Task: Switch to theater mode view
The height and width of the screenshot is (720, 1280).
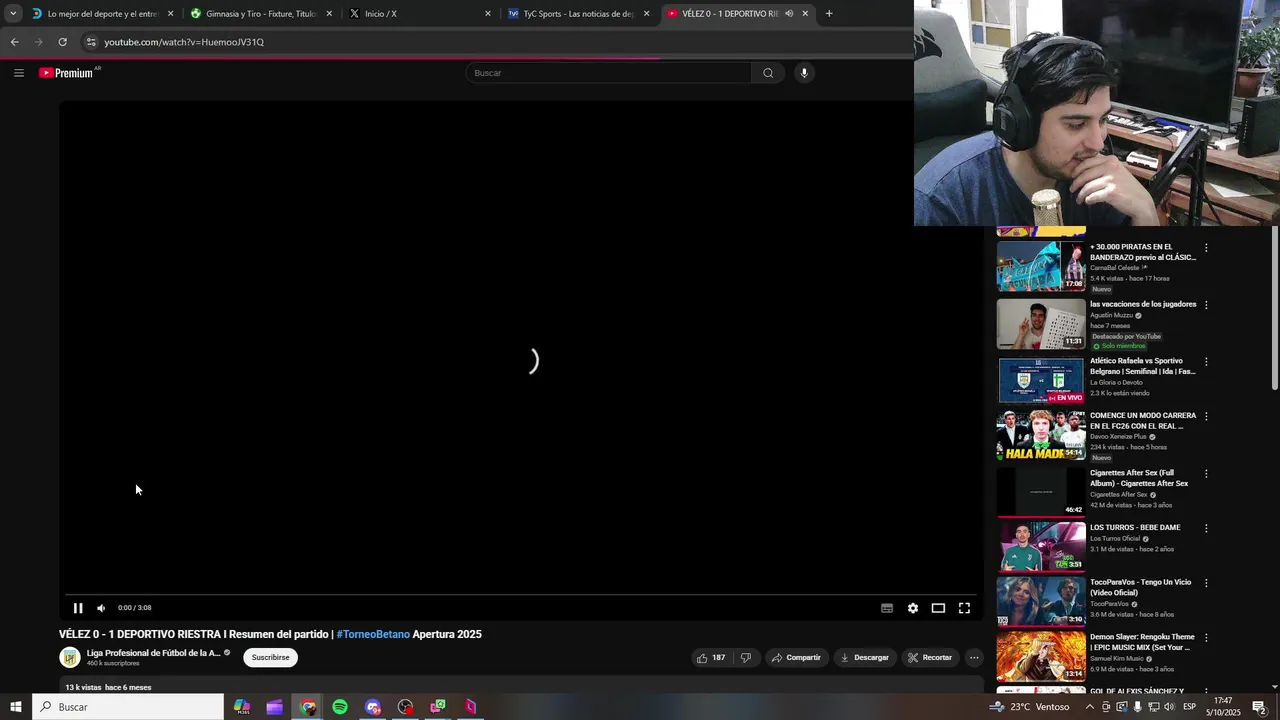Action: click(x=938, y=608)
